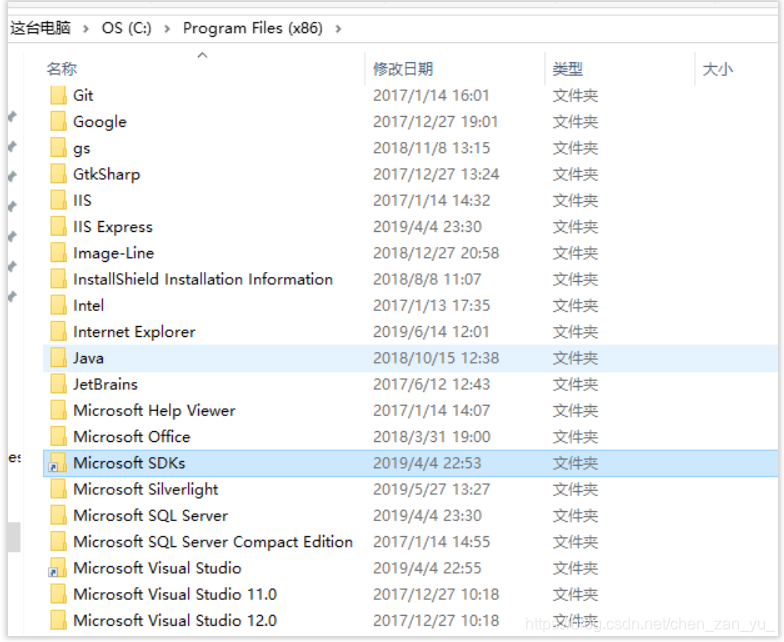Image resolution: width=784 pixels, height=642 pixels.
Task: Click the Internet Explorer folder icon
Action: [58, 332]
